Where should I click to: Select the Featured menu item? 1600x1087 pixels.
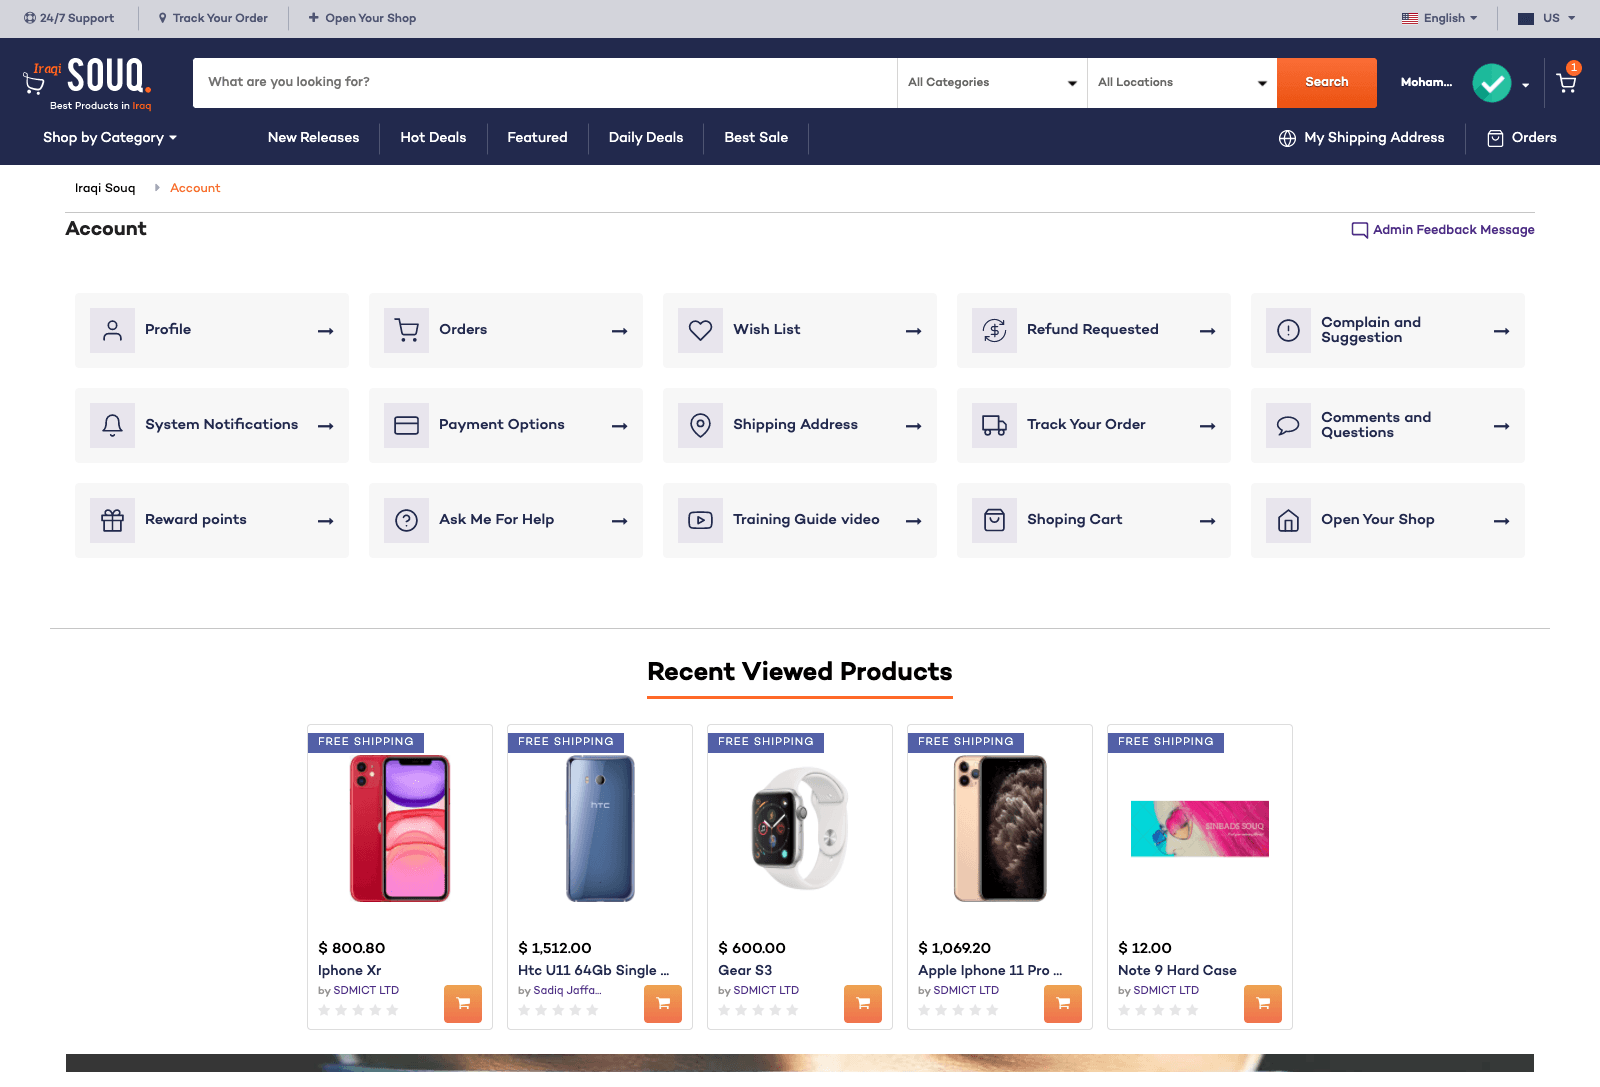pos(537,138)
